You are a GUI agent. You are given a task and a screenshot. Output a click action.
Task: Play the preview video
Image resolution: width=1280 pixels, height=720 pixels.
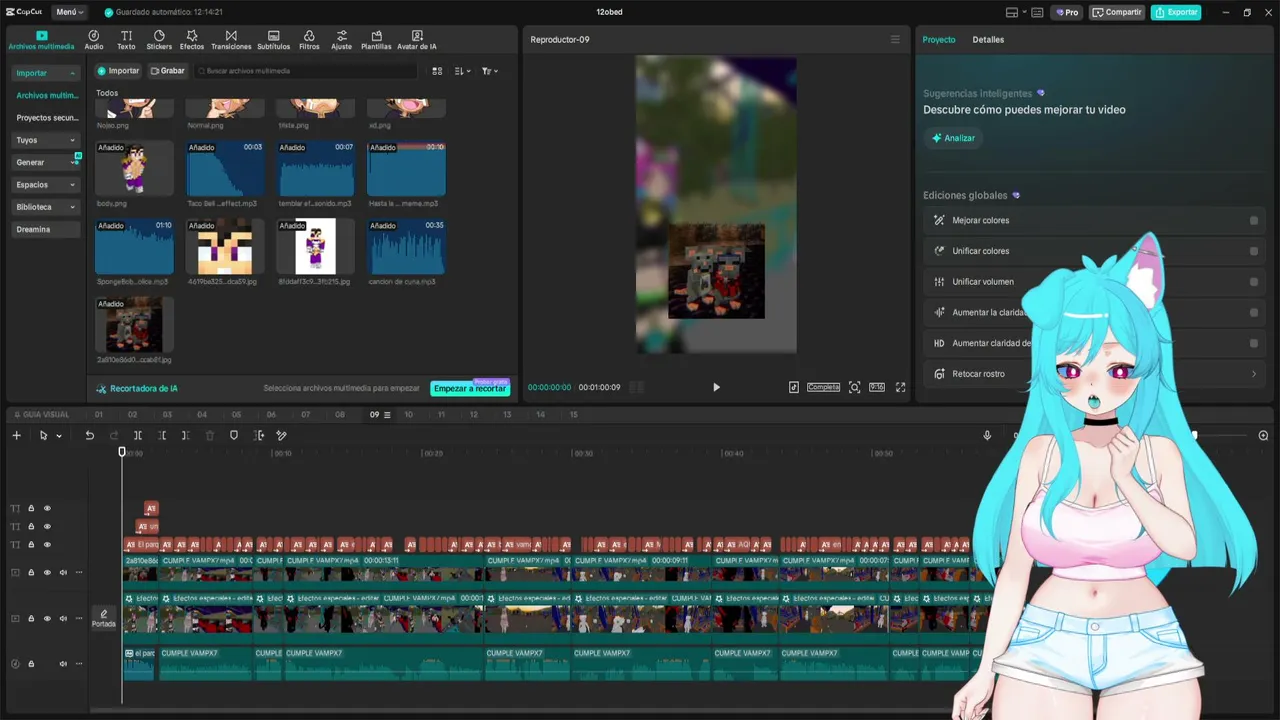point(716,387)
